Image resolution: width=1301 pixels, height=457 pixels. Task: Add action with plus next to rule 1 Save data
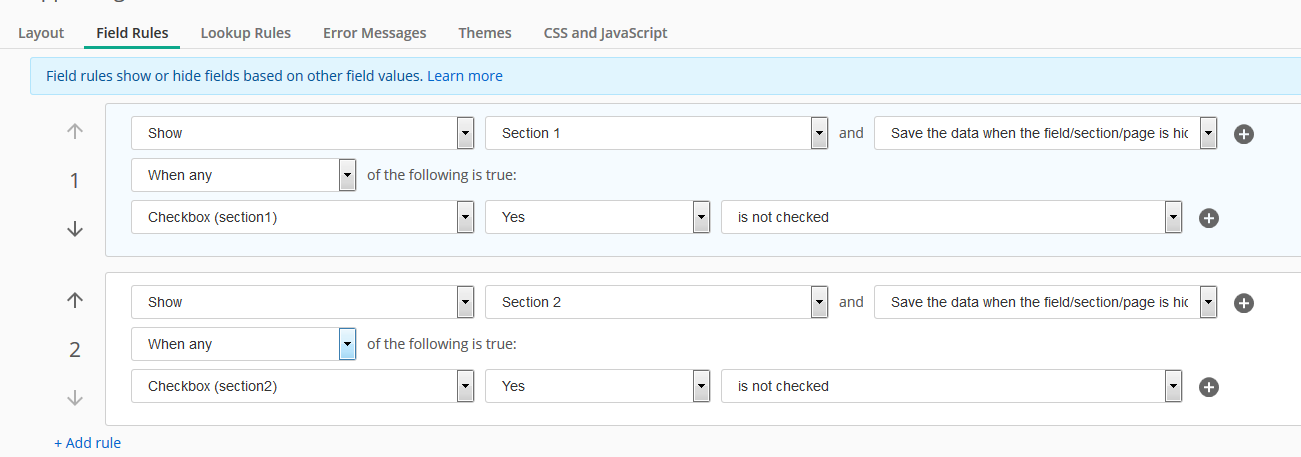tap(1244, 134)
